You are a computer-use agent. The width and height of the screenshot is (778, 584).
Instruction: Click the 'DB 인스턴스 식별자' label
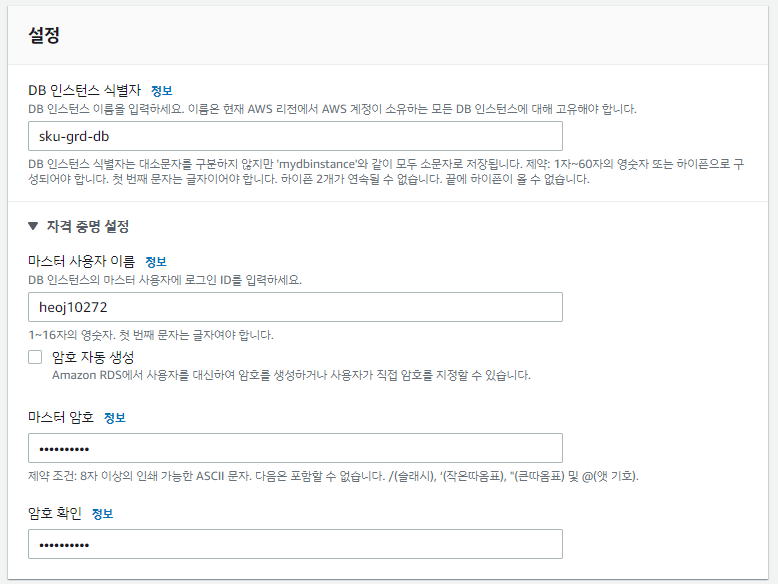point(85,90)
